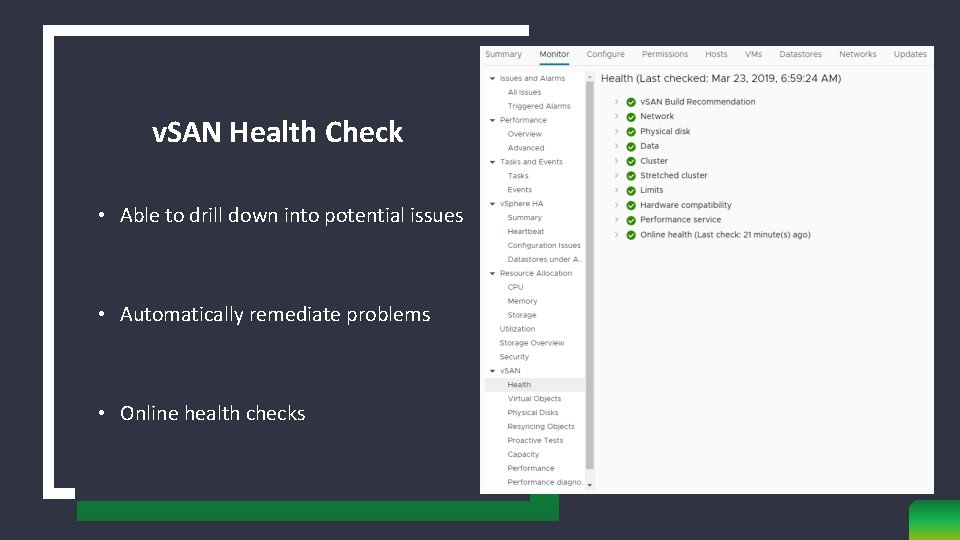Image resolution: width=960 pixels, height=540 pixels.
Task: Collapse the vSAN tree section
Action: pos(492,370)
